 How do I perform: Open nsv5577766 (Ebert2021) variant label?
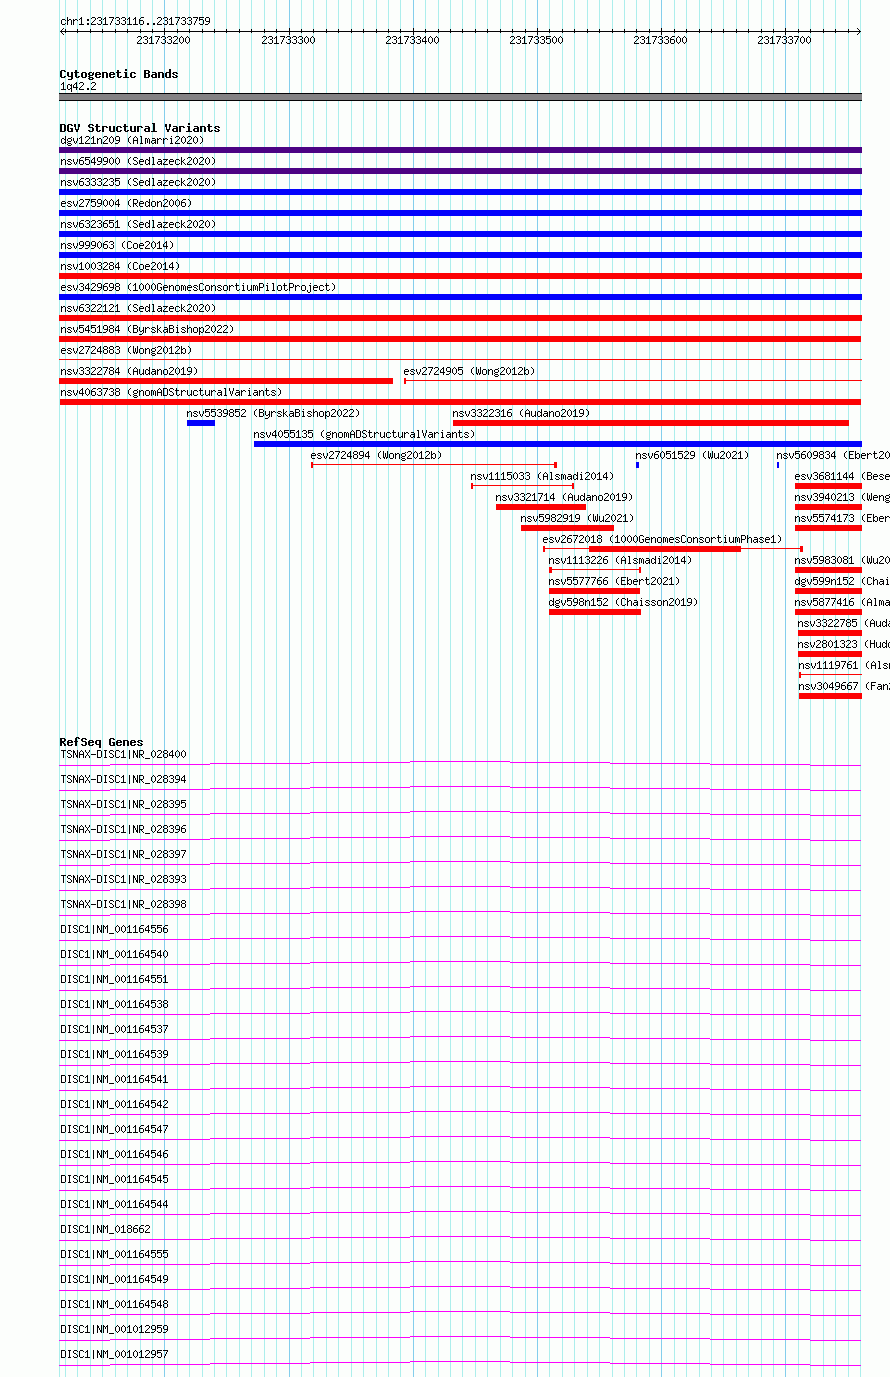(x=614, y=581)
